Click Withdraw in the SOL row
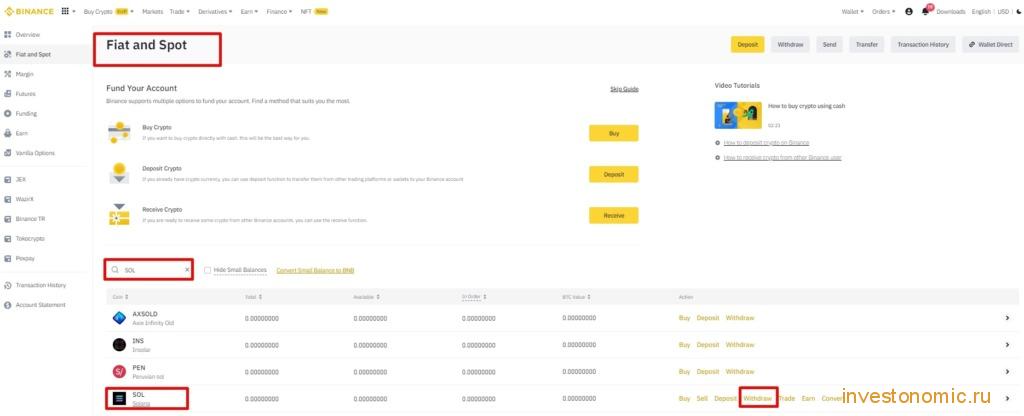Screen dimensions: 1024x416 tap(758, 398)
